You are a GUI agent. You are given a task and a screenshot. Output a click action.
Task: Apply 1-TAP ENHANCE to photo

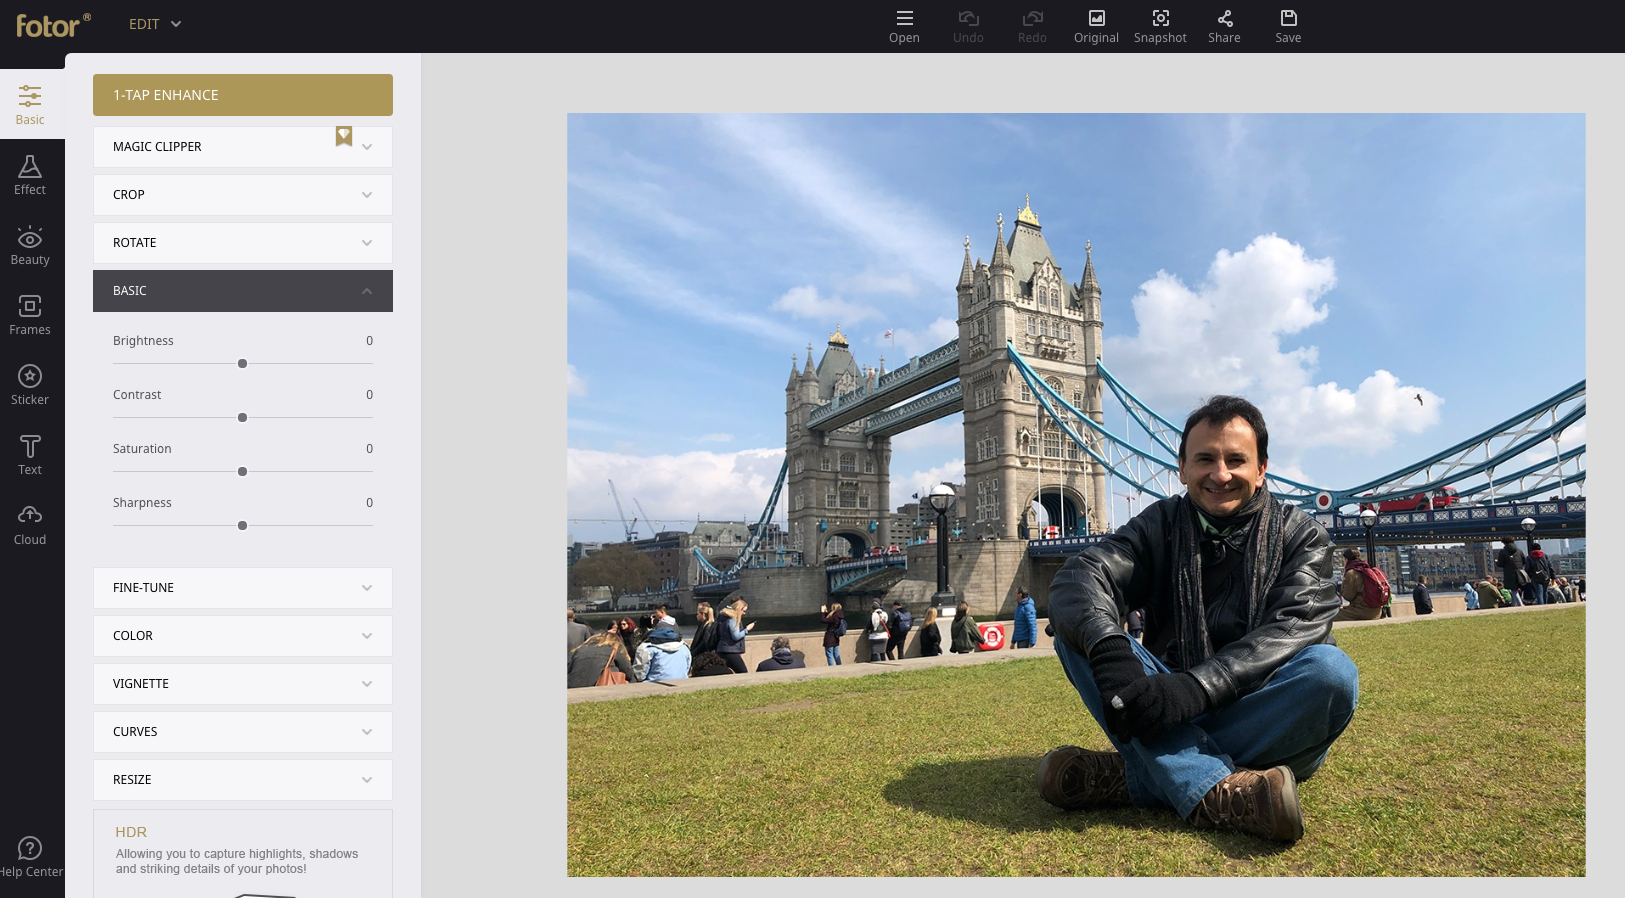pyautogui.click(x=242, y=95)
